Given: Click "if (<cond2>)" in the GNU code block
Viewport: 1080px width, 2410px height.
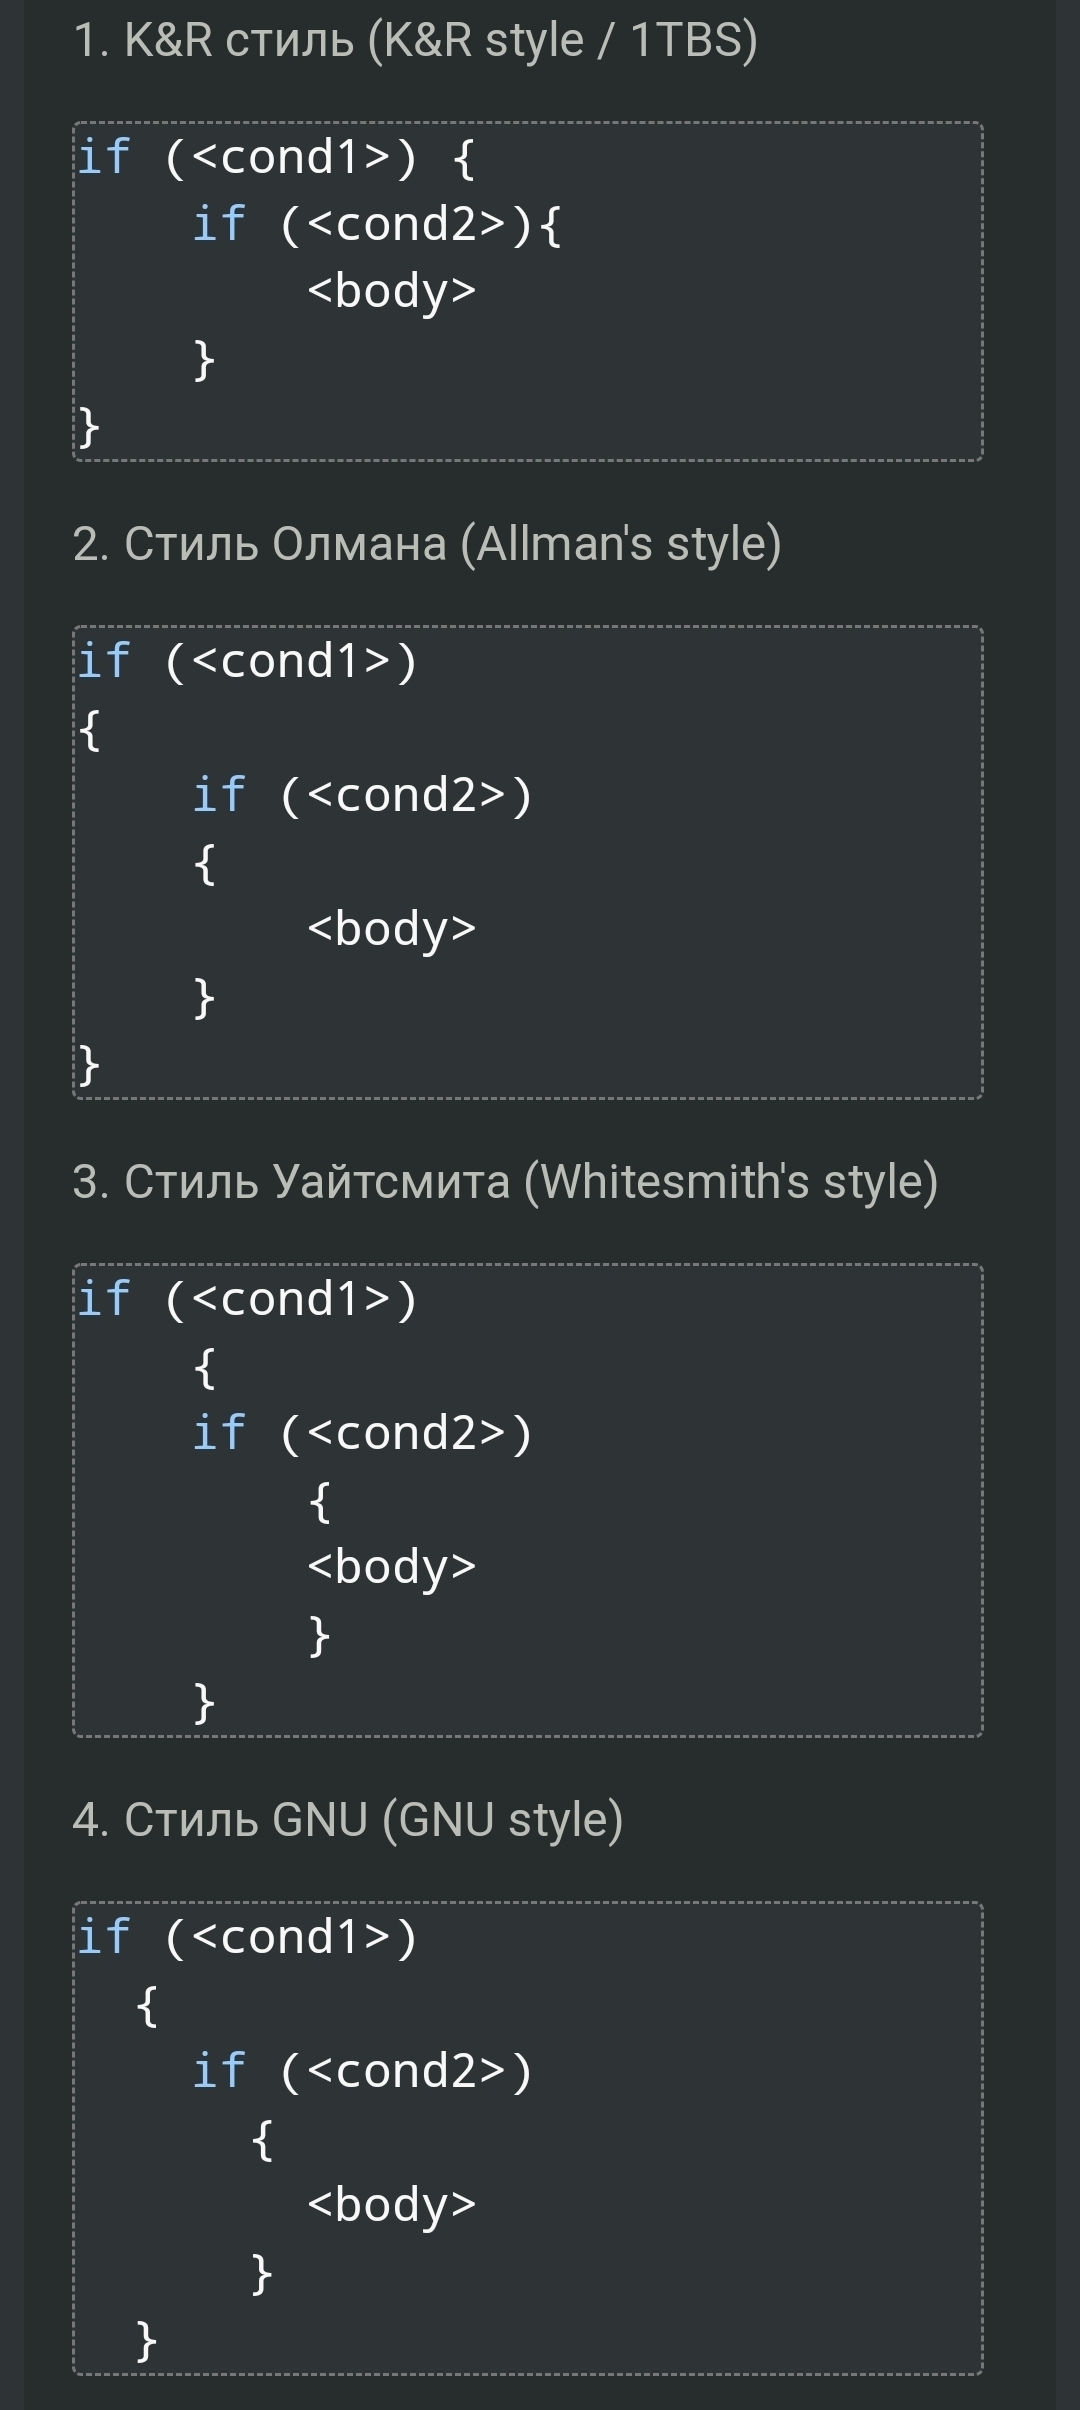Looking at the screenshot, I should tap(362, 2071).
